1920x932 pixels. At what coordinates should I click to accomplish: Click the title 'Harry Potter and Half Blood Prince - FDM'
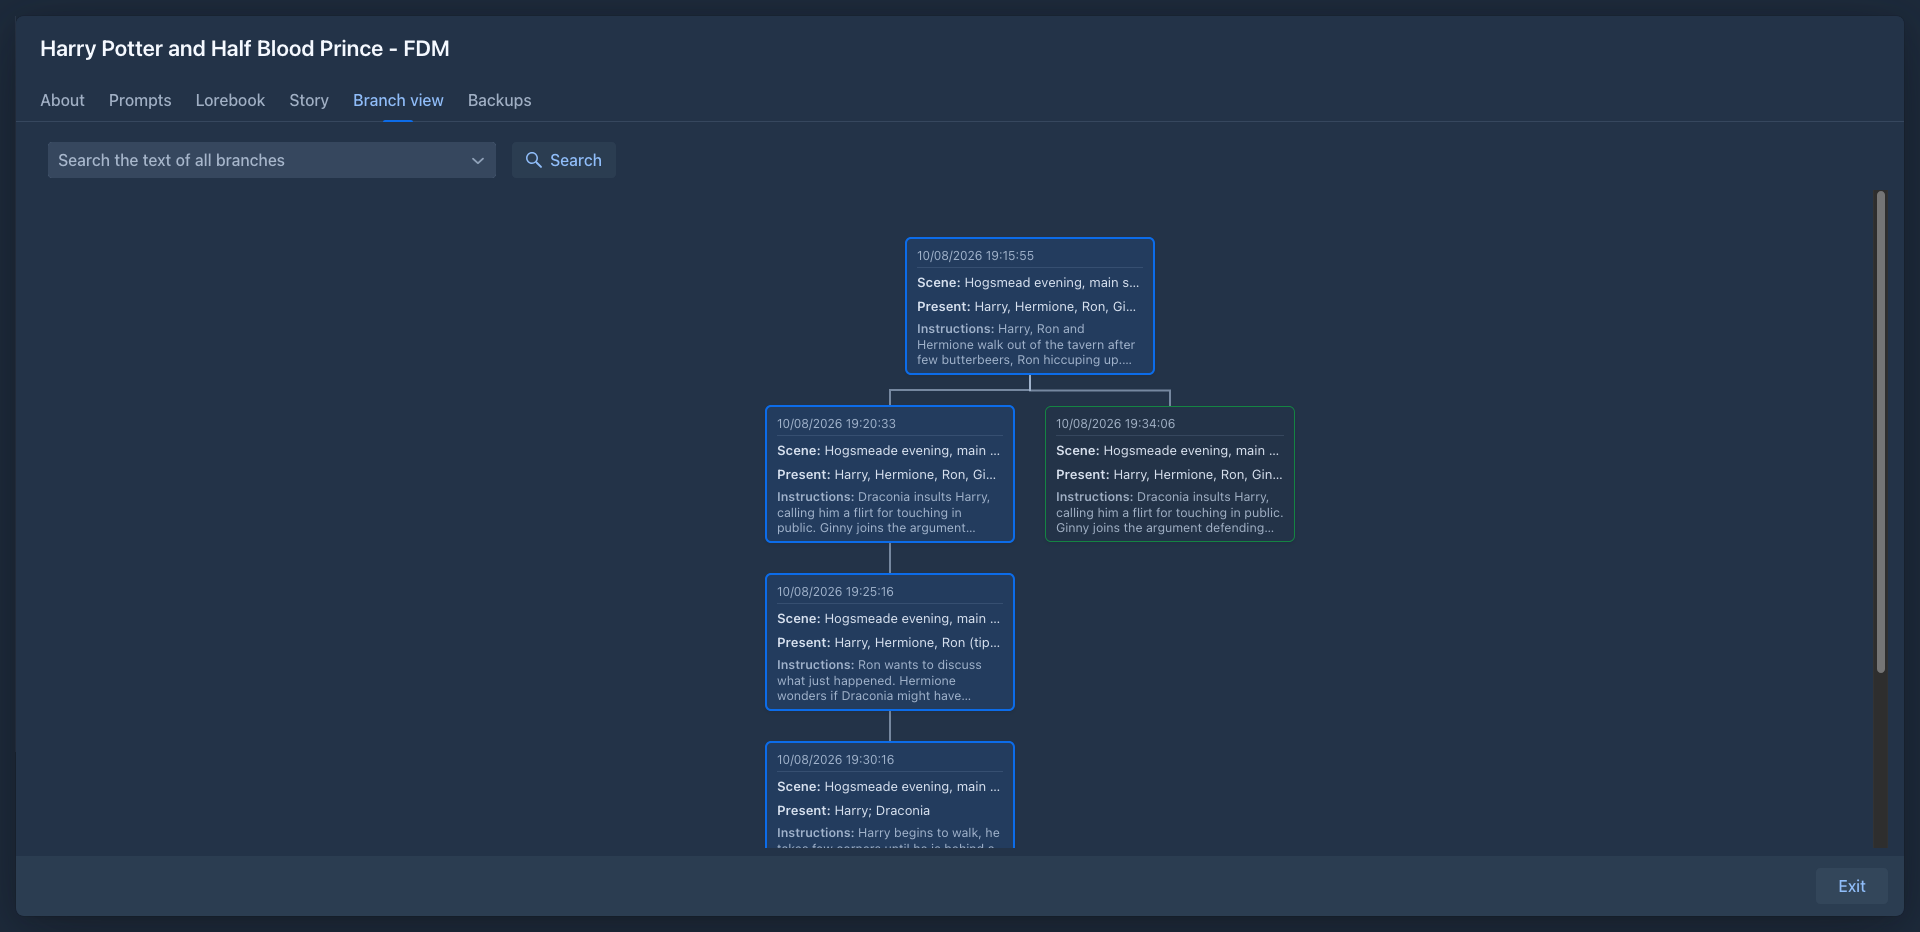(x=245, y=48)
